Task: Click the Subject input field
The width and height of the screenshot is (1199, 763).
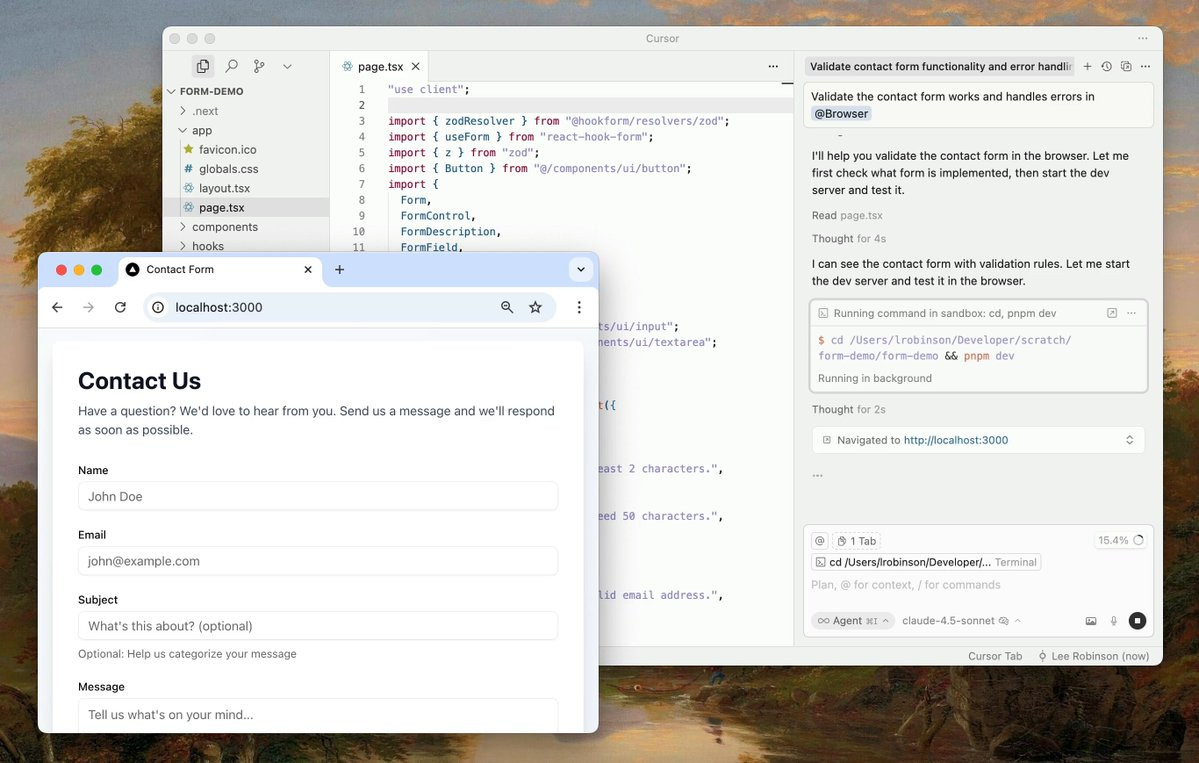Action: point(318,626)
